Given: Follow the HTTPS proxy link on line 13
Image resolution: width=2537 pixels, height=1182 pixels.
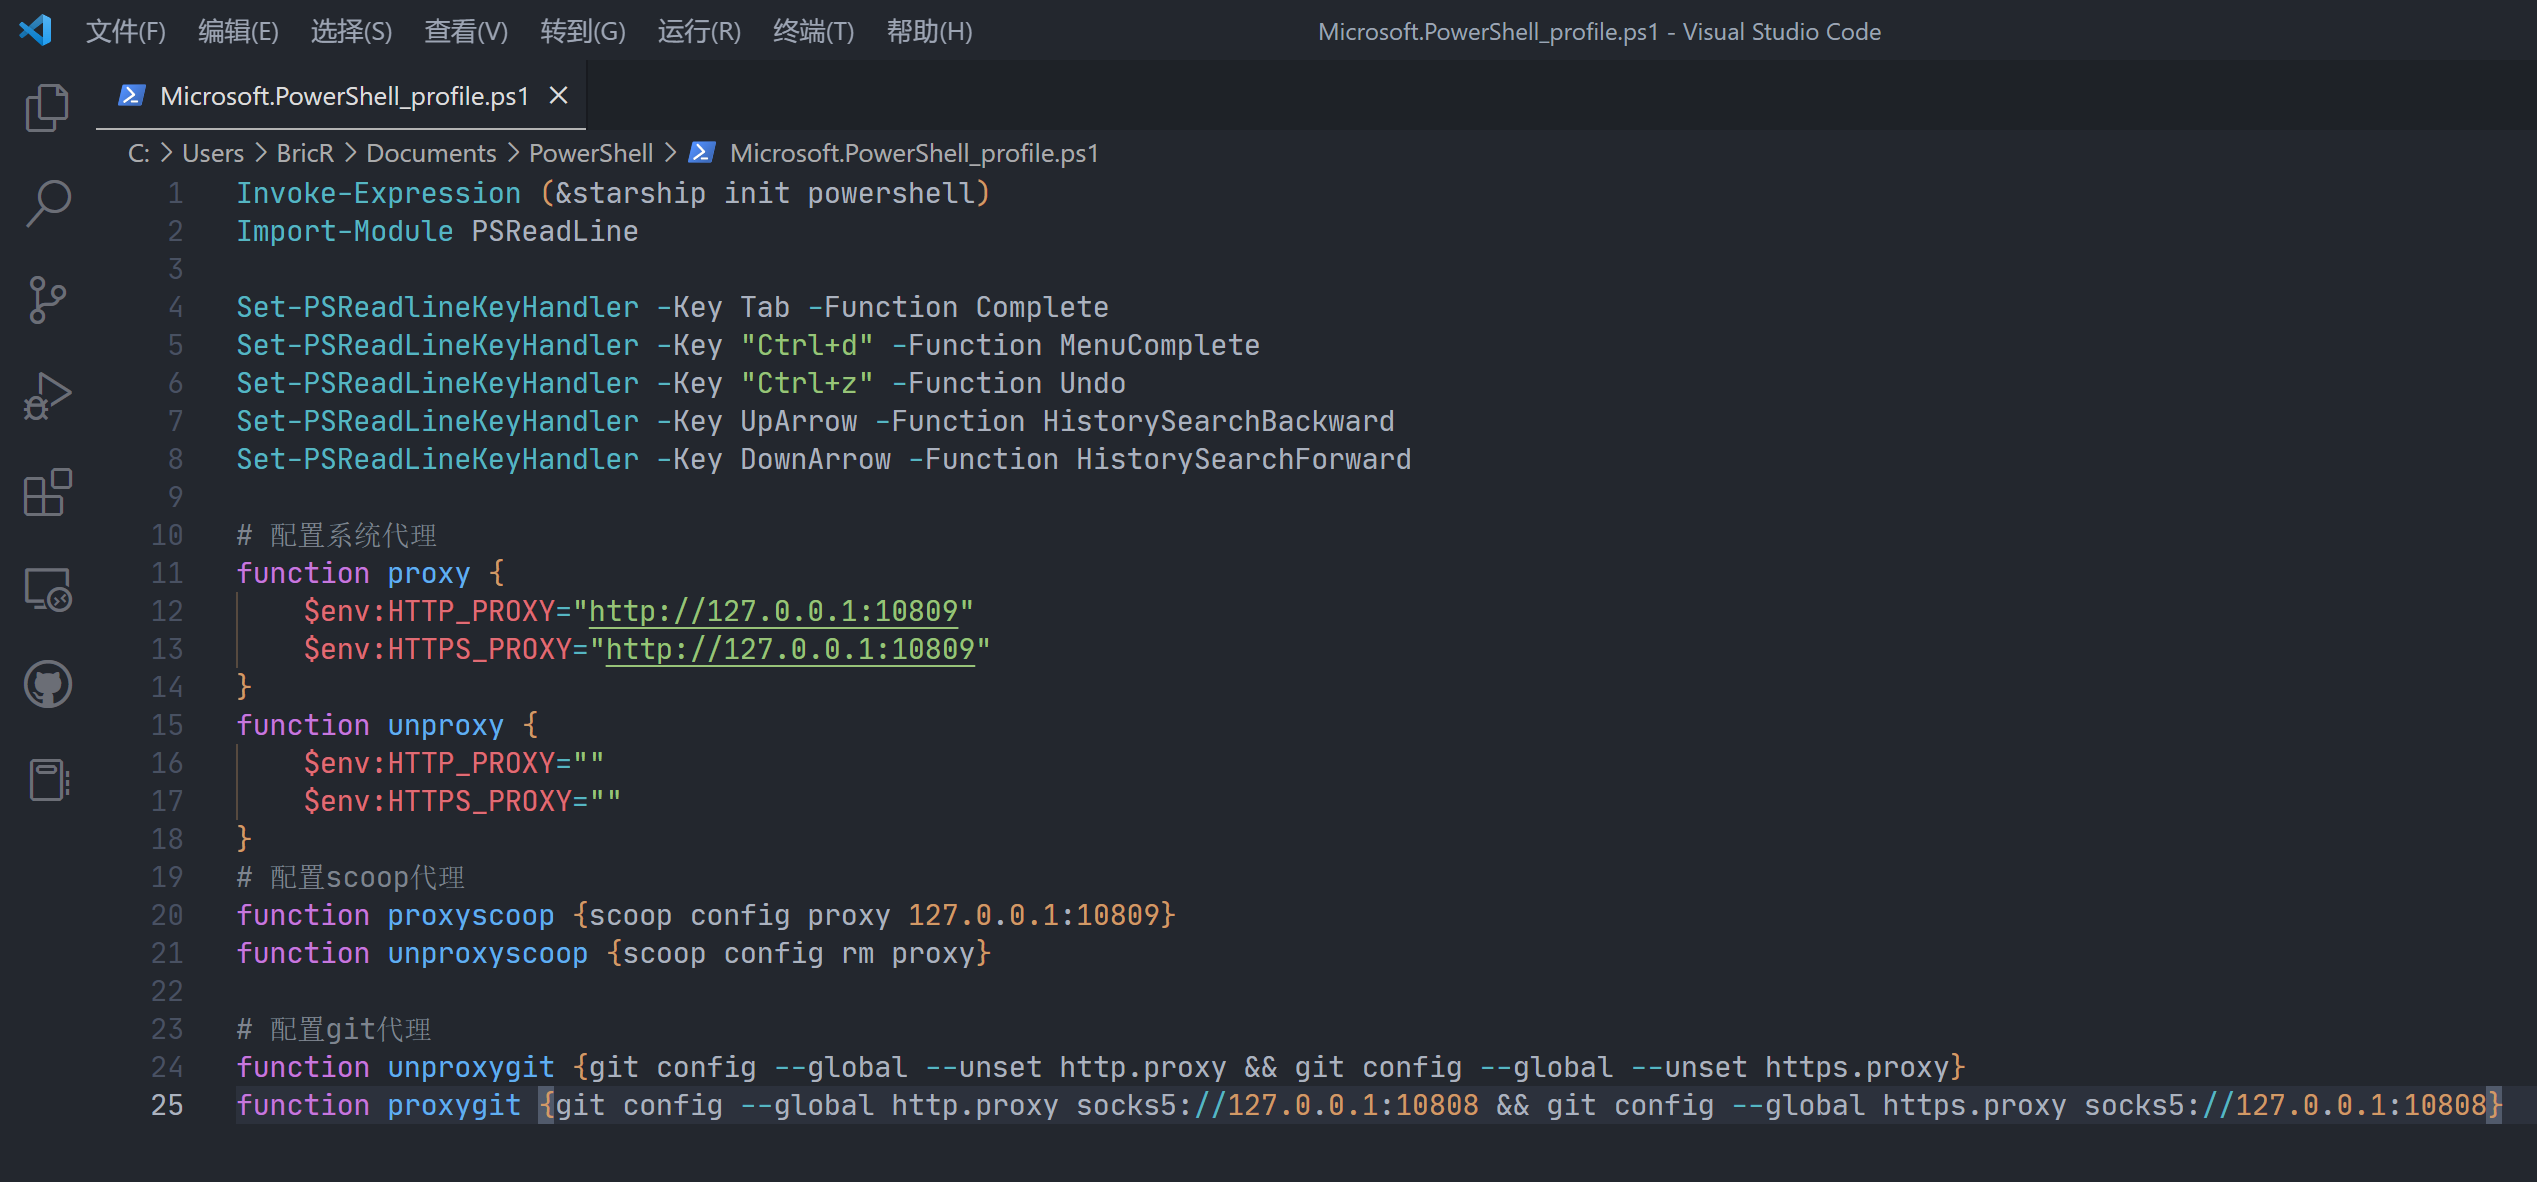Looking at the screenshot, I should click(792, 648).
